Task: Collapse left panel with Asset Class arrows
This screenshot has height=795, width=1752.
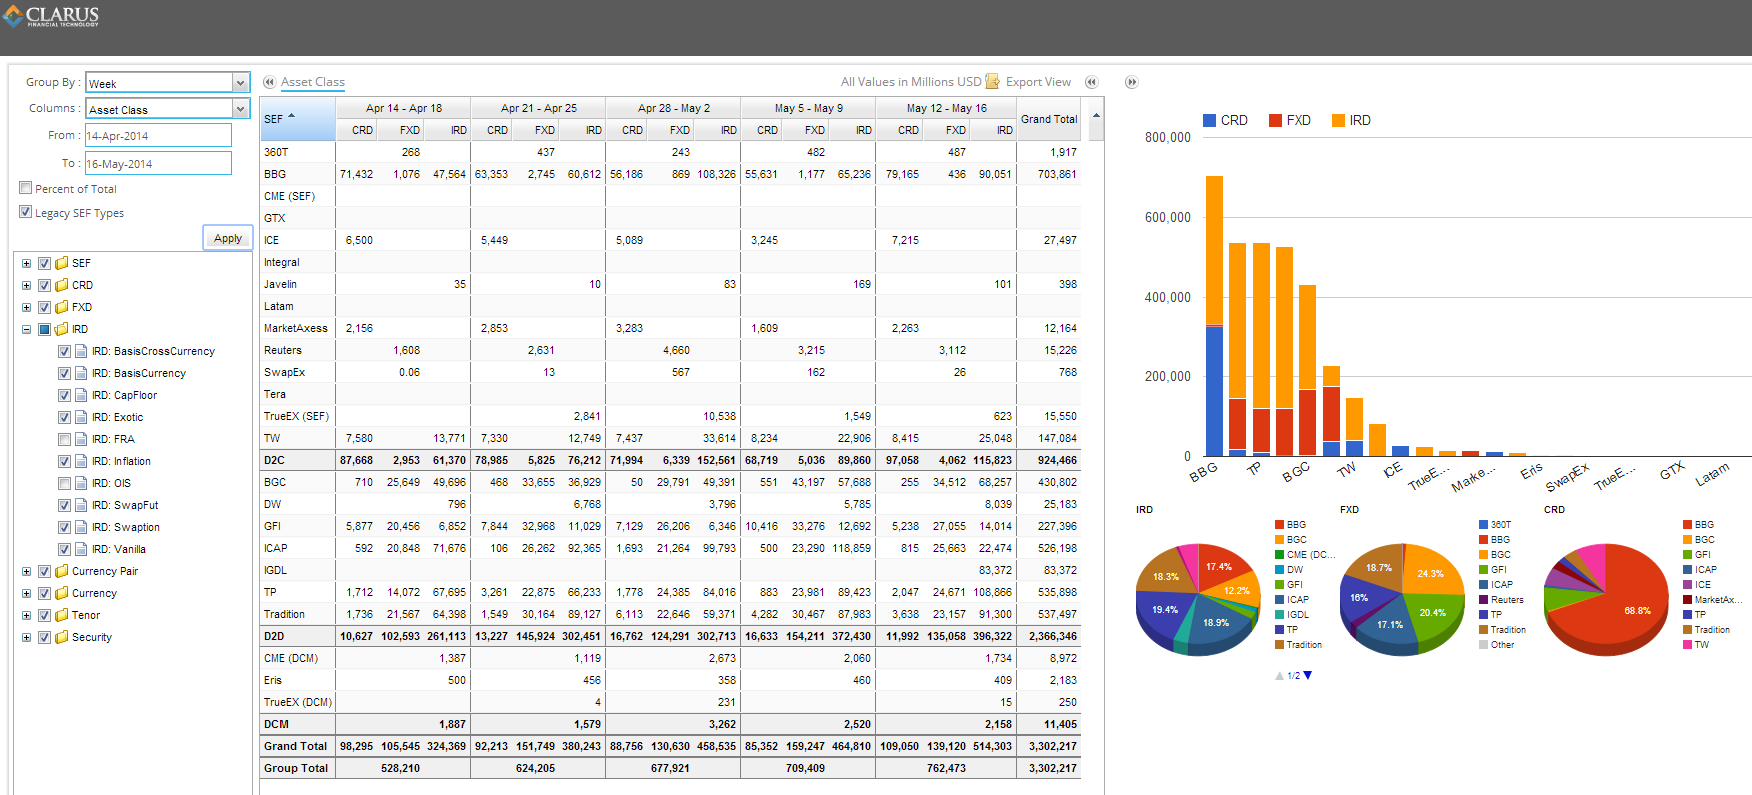Action: click(269, 82)
